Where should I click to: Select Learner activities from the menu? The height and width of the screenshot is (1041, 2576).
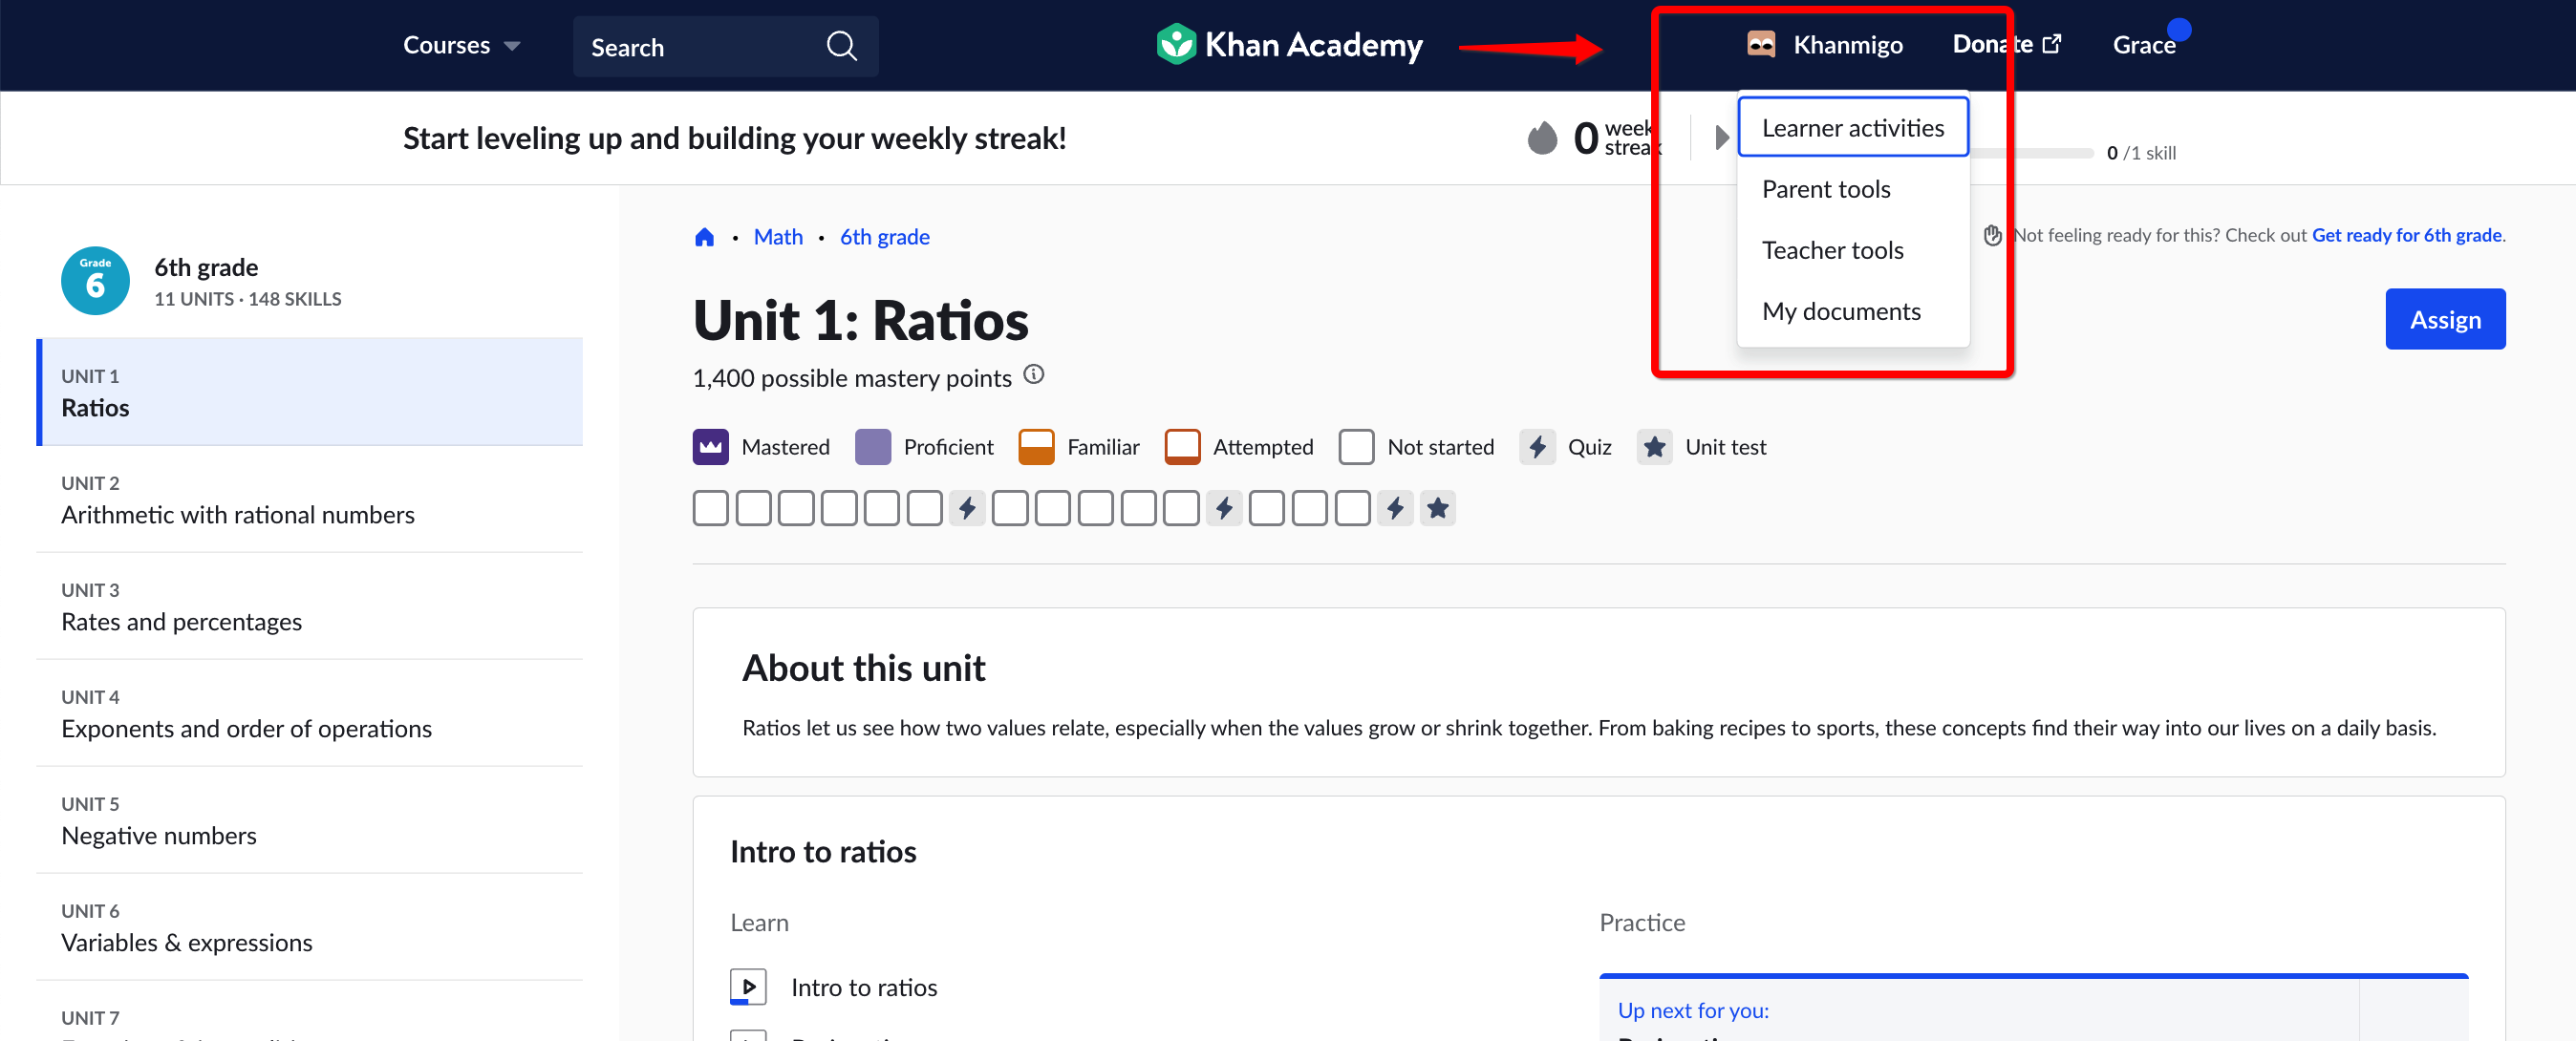[1852, 127]
